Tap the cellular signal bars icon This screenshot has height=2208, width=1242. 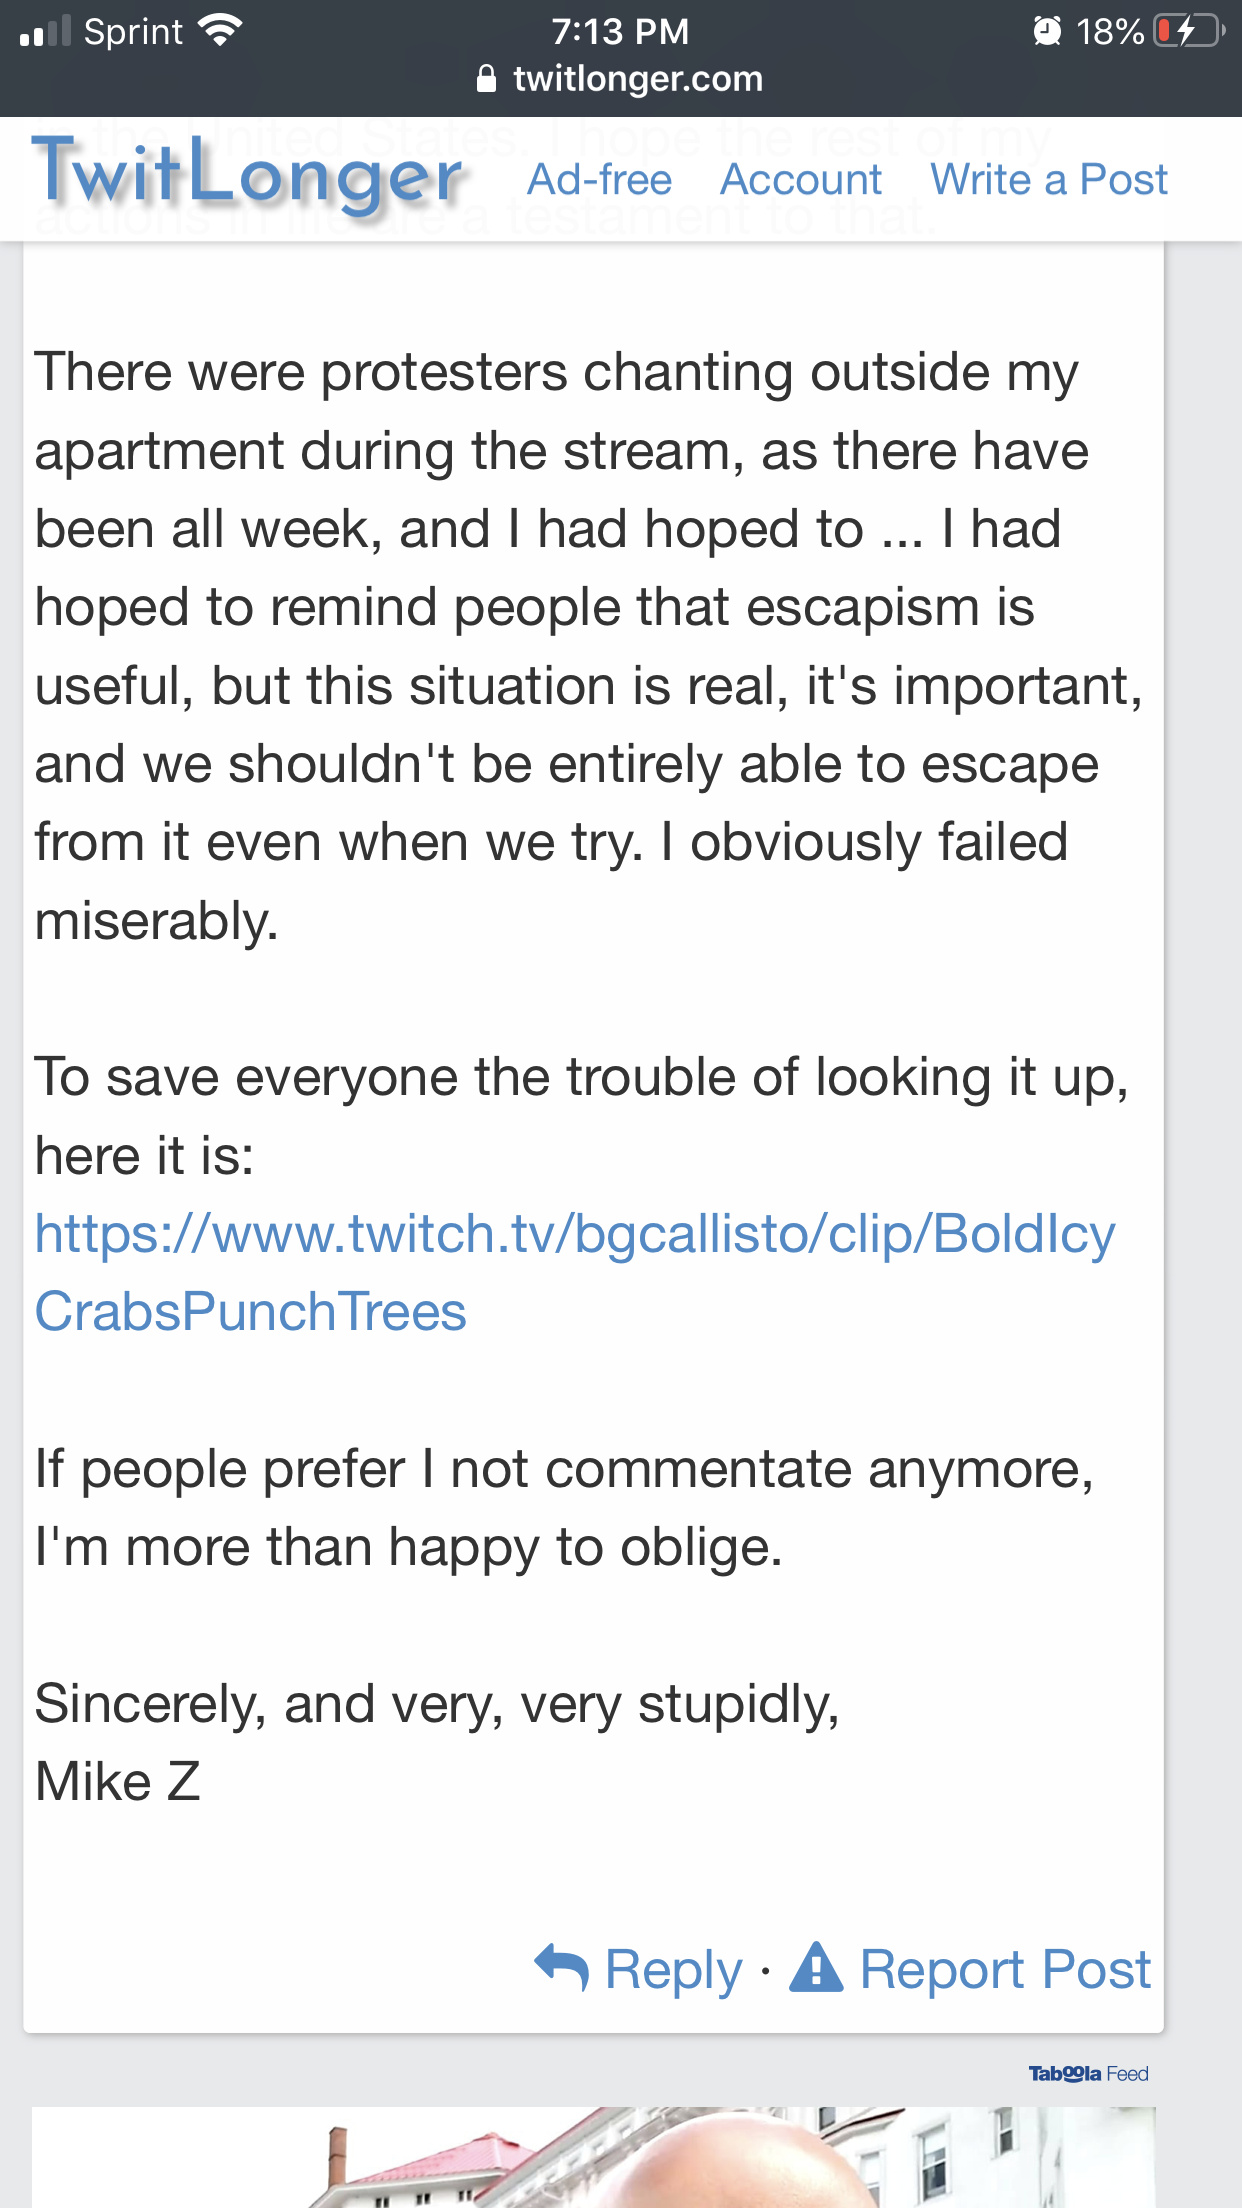click(45, 31)
